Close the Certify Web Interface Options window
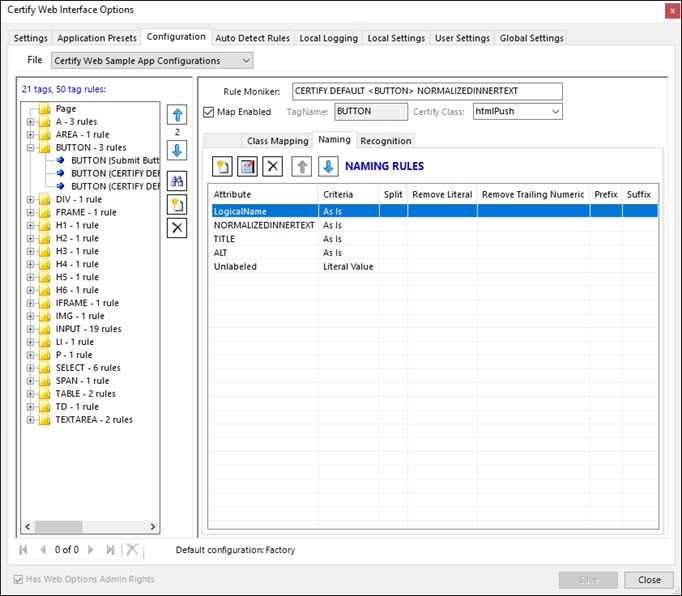The image size is (682, 596). (x=672, y=11)
